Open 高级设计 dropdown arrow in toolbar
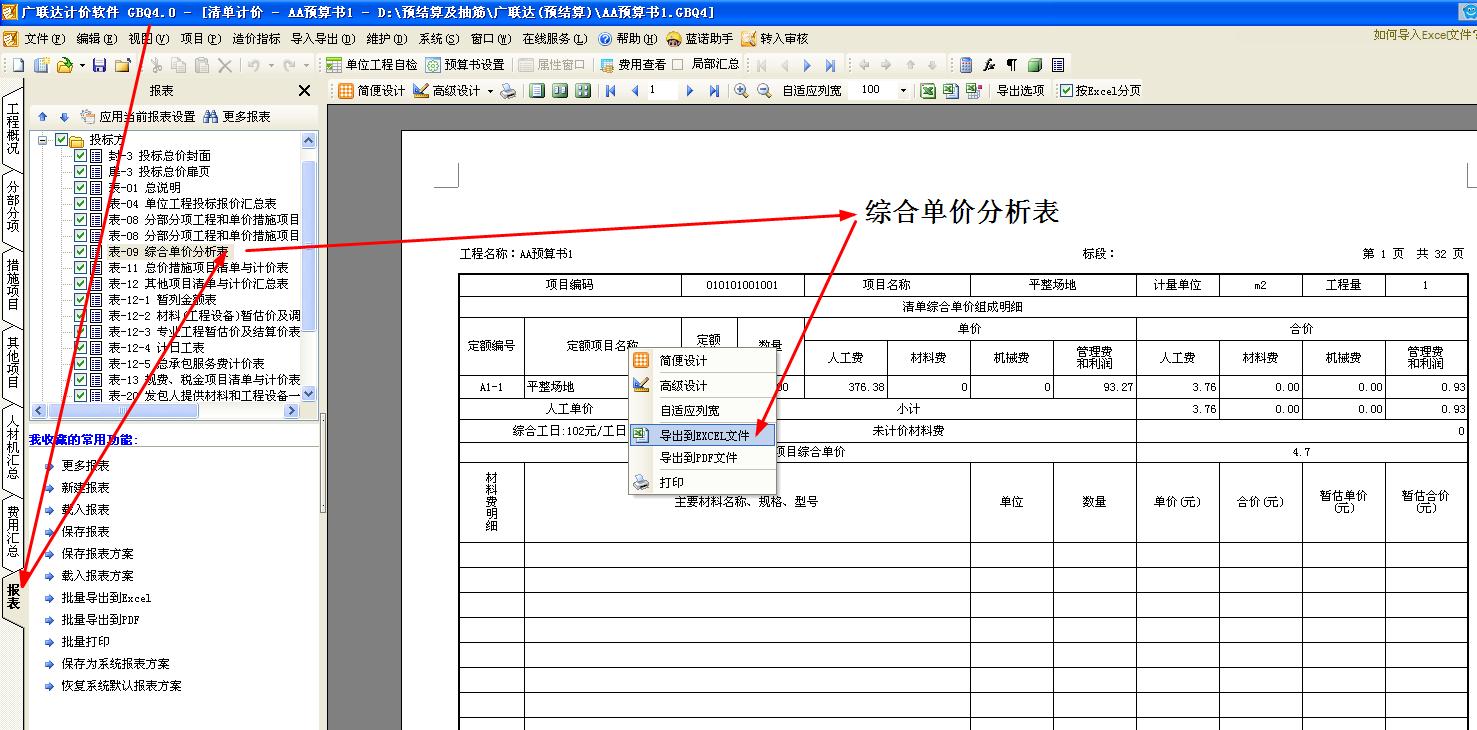This screenshot has width=1477, height=730. [490, 90]
